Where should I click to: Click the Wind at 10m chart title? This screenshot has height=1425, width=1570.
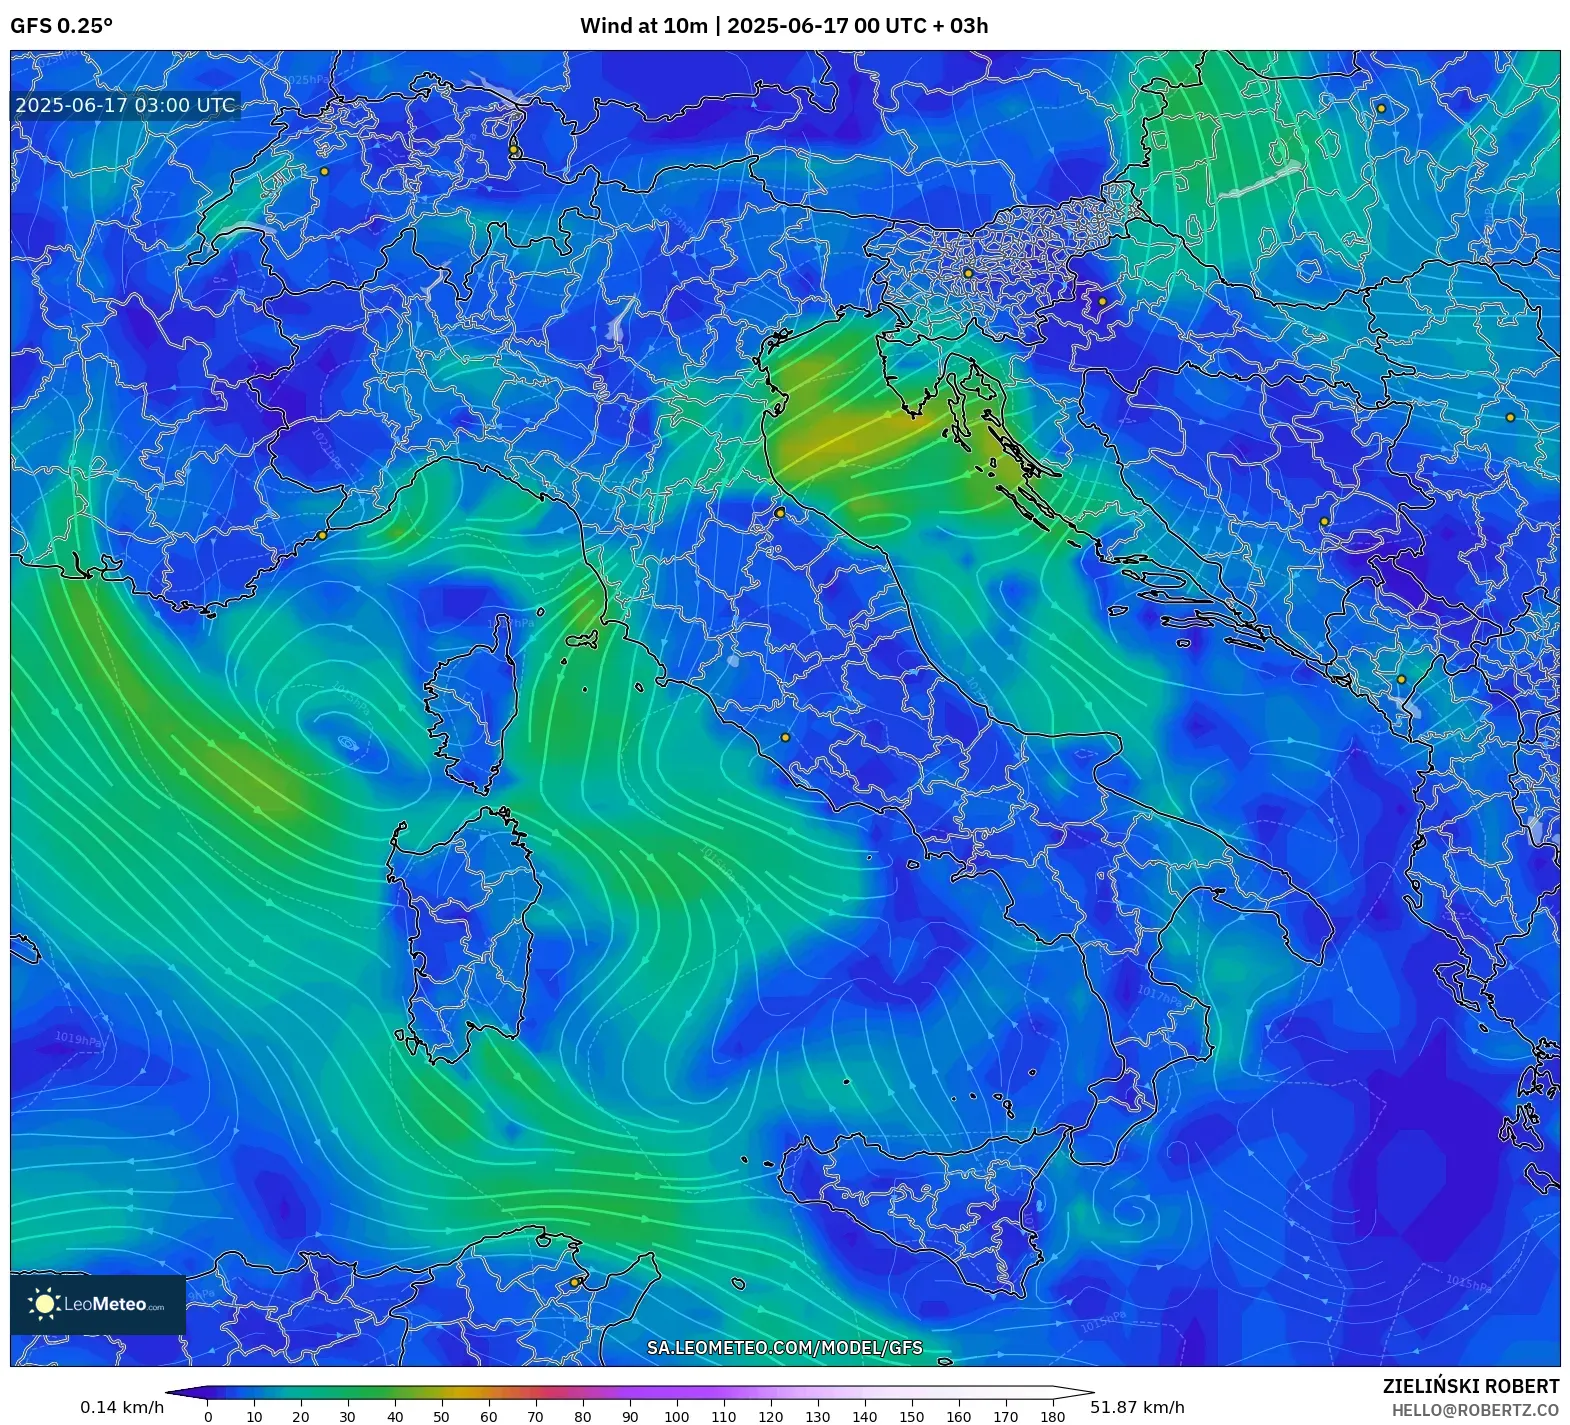click(784, 26)
